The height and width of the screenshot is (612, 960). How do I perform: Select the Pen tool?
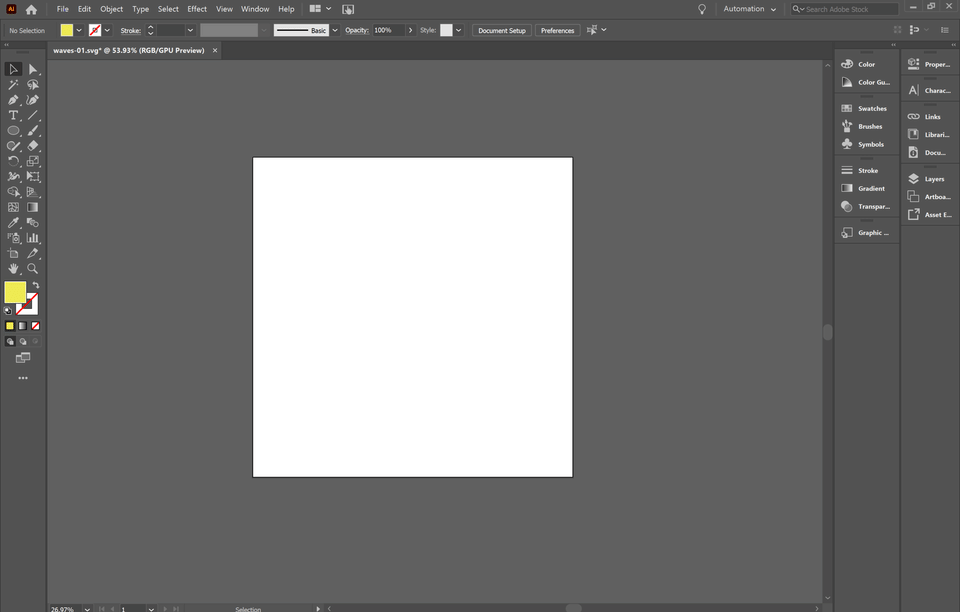[13, 99]
